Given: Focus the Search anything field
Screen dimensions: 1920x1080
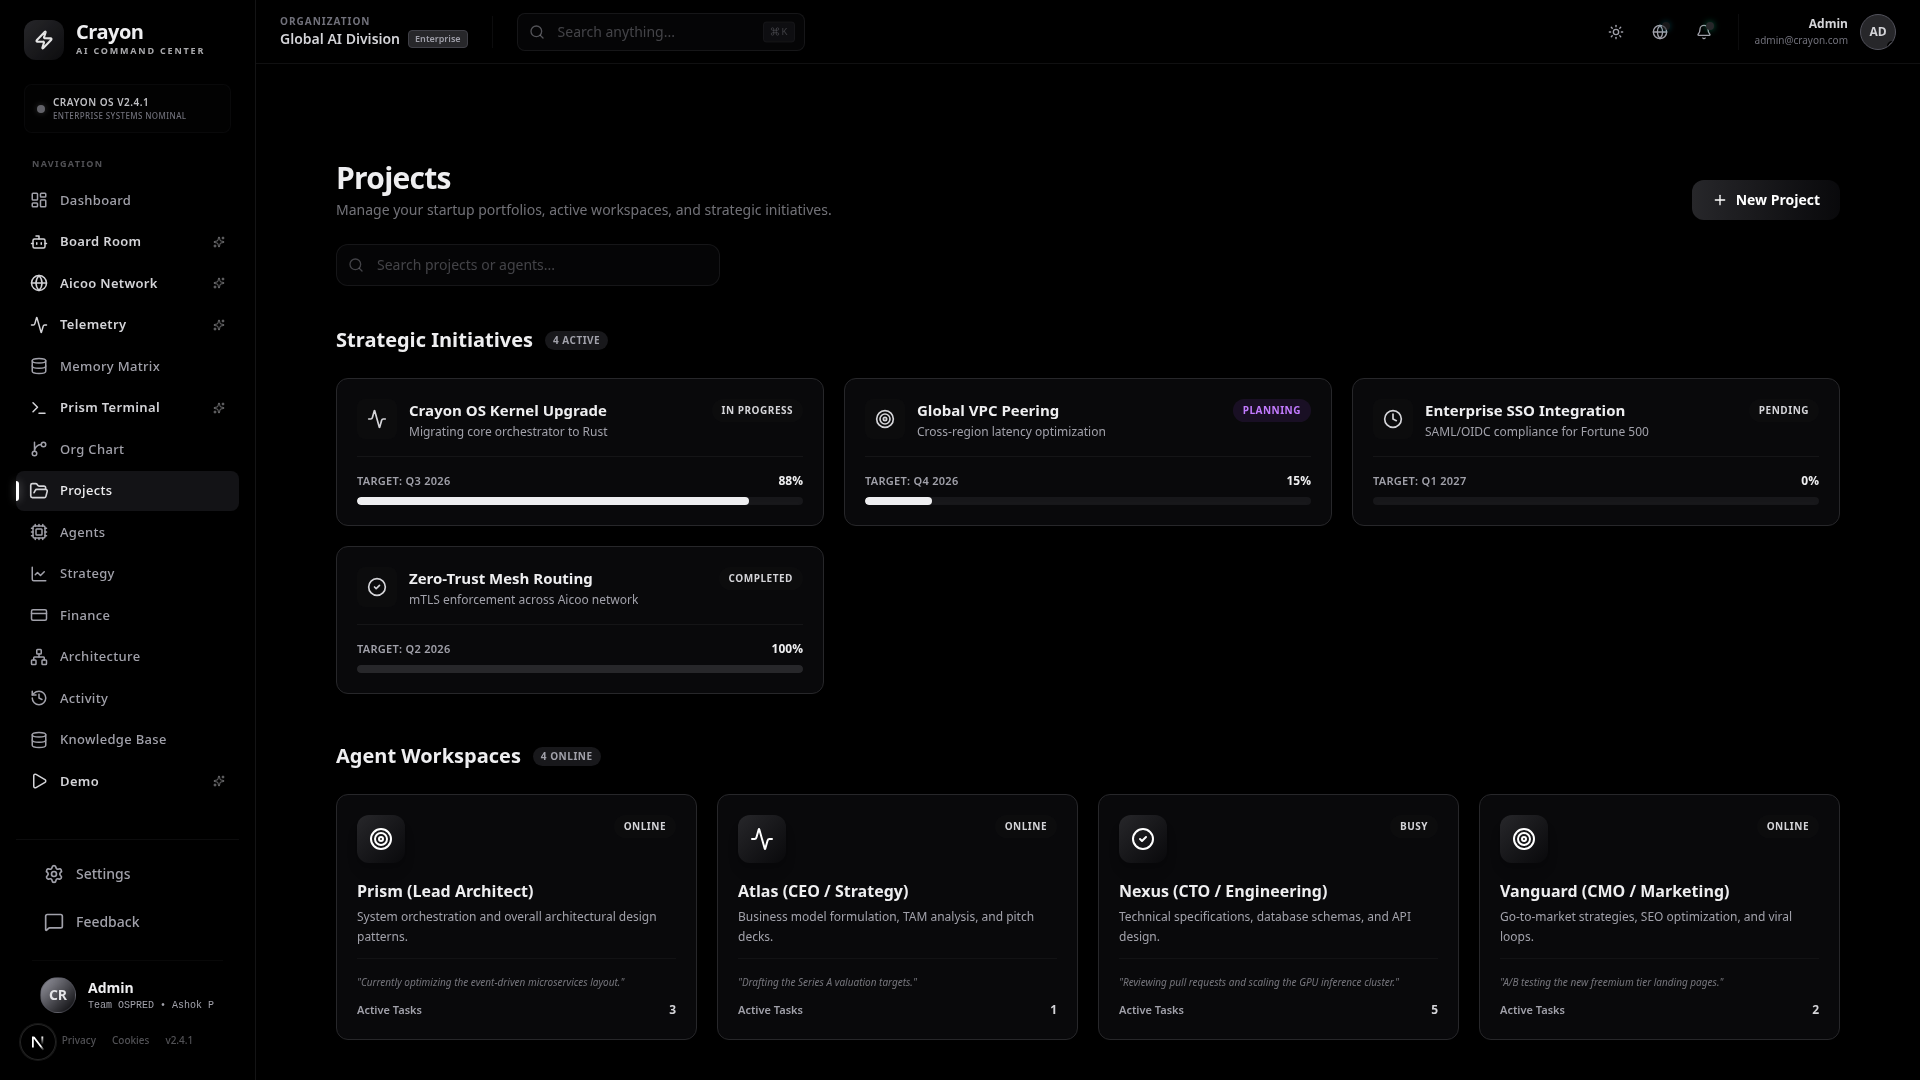Looking at the screenshot, I should tap(661, 32).
